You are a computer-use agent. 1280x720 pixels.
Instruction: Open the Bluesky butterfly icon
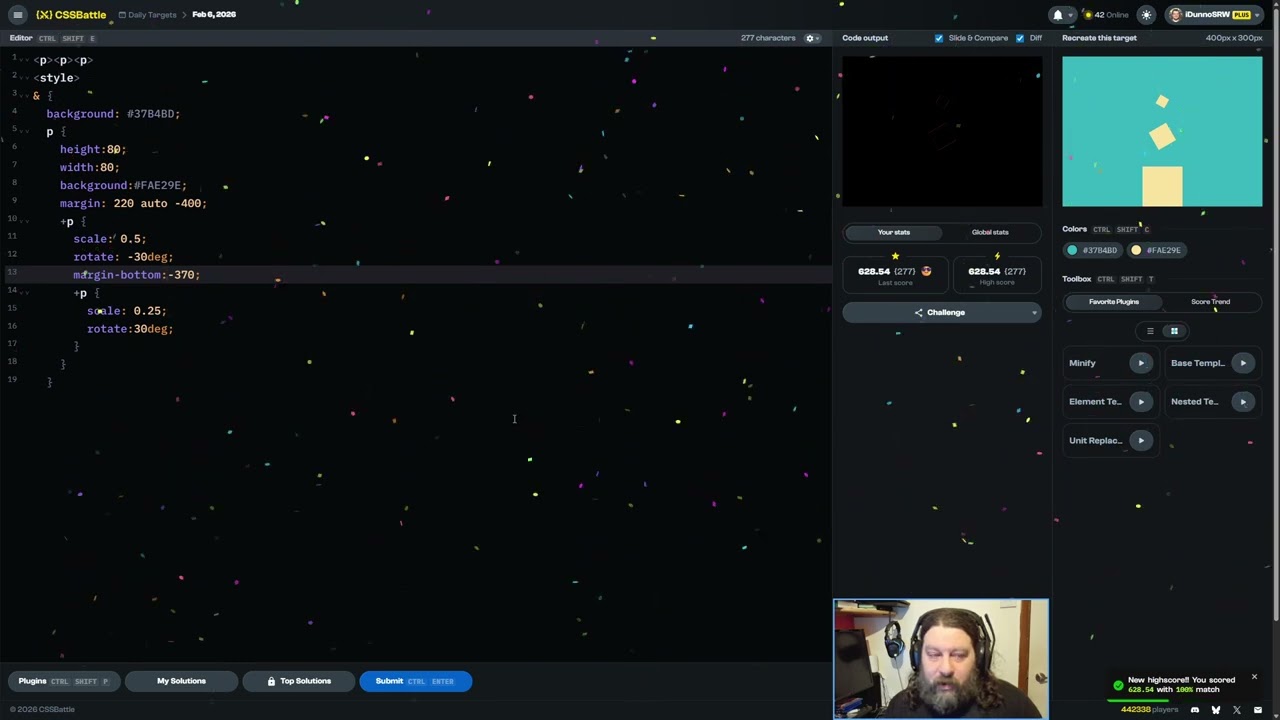click(1216, 710)
